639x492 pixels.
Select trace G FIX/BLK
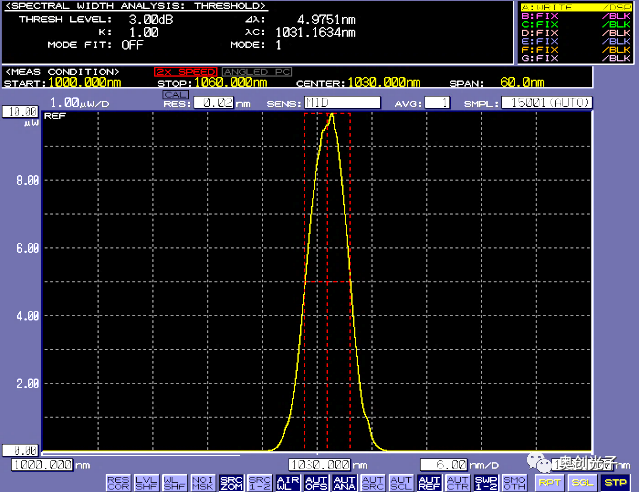click(576, 58)
